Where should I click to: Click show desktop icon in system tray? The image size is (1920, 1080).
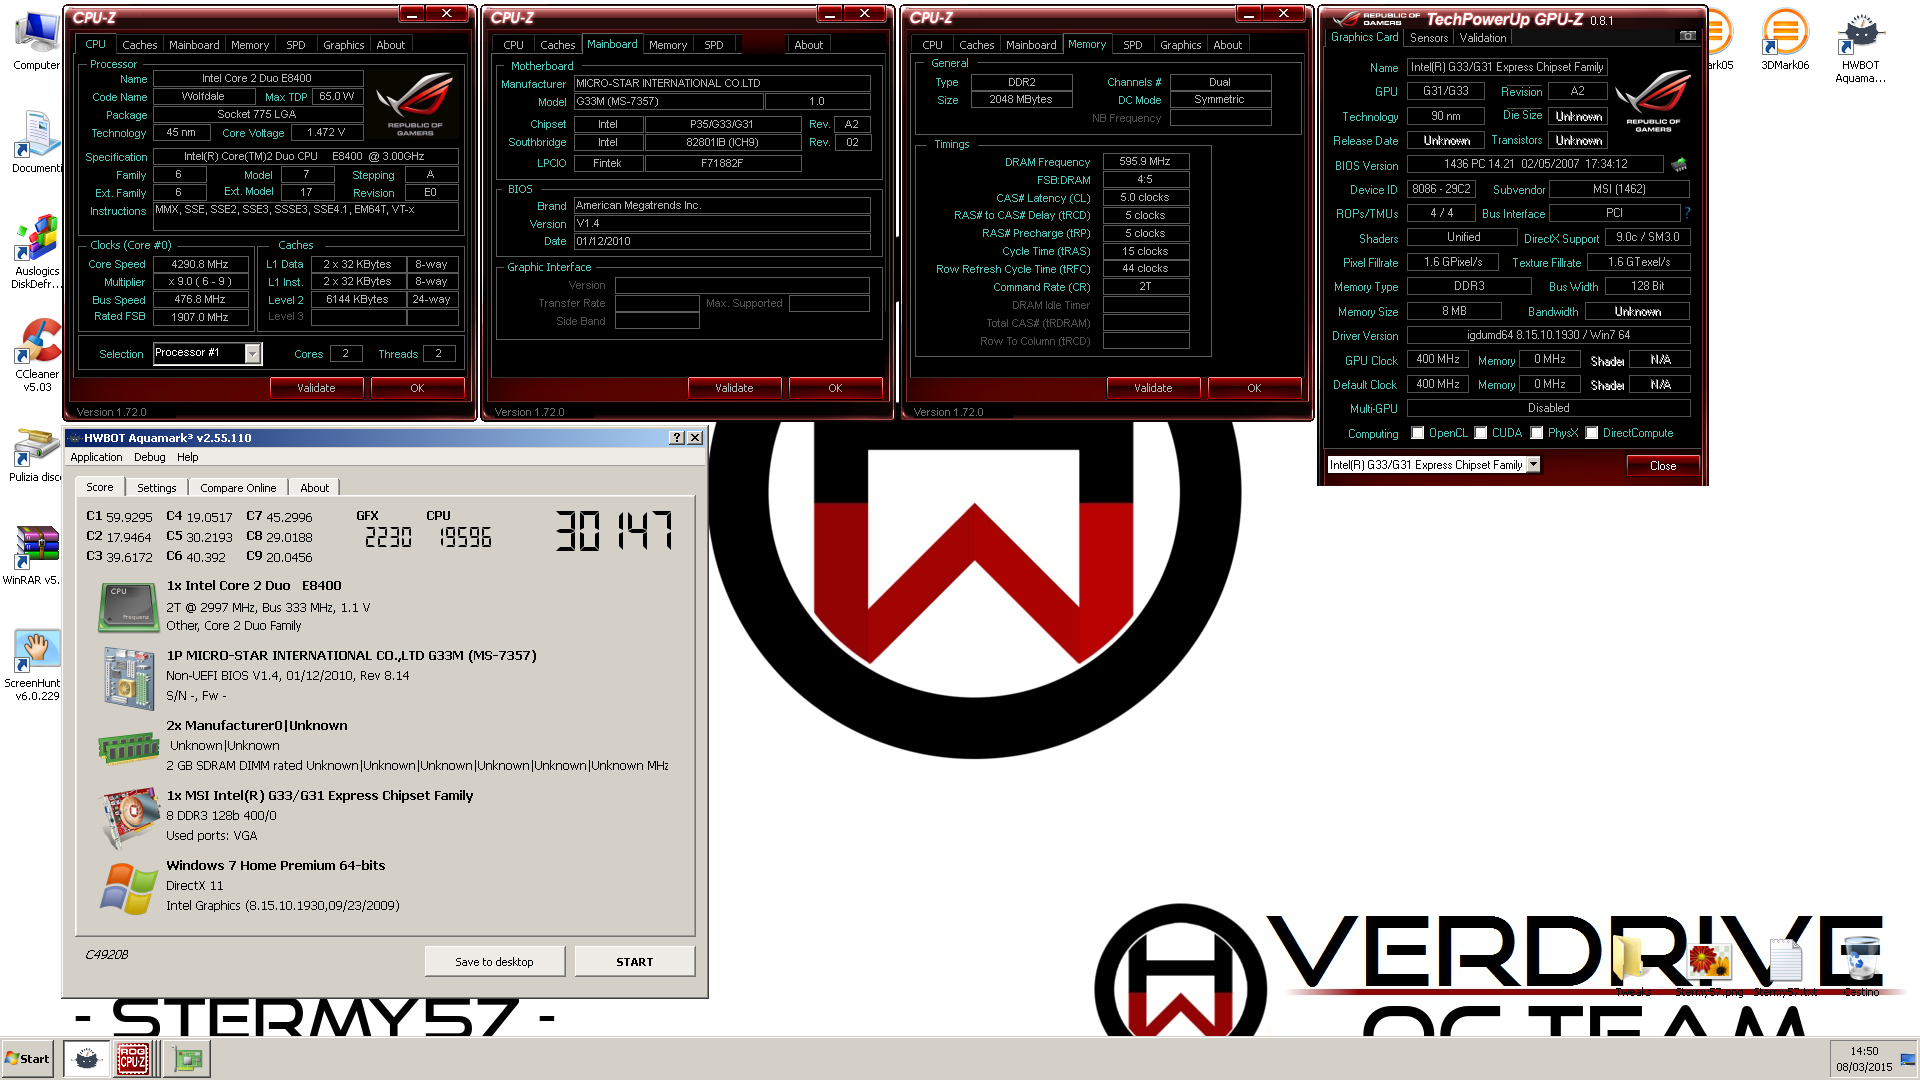point(1909,1060)
